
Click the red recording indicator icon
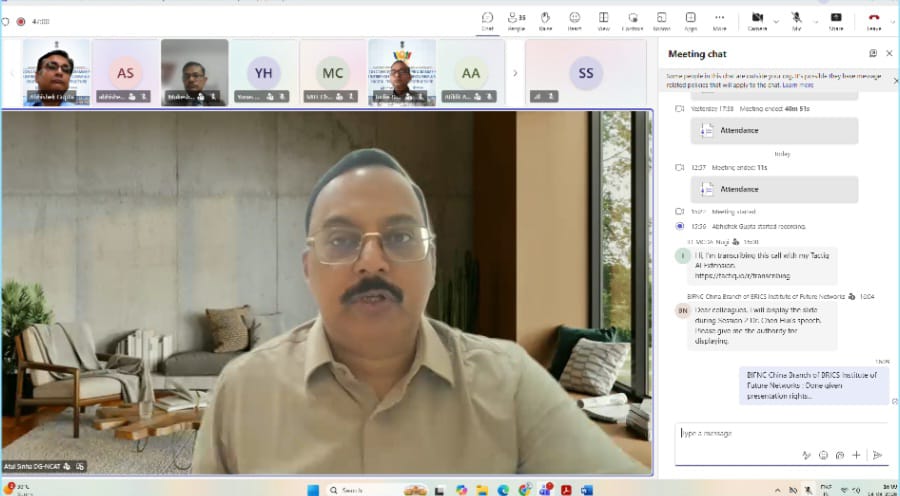coord(21,22)
